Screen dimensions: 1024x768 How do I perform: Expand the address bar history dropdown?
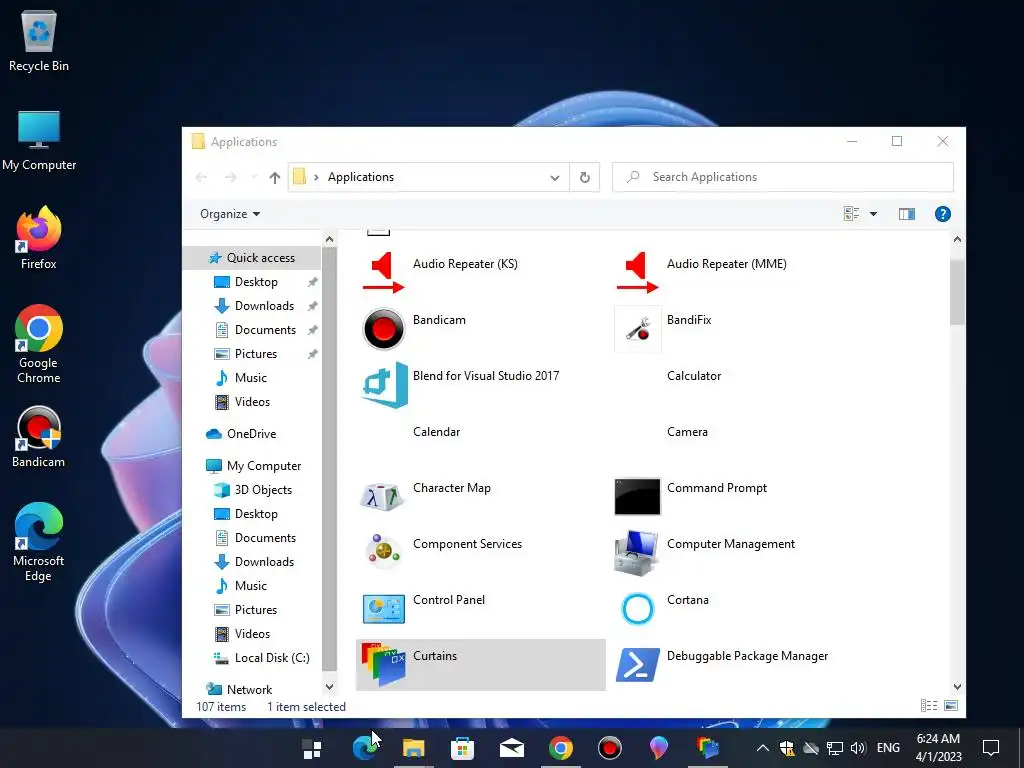coord(554,178)
